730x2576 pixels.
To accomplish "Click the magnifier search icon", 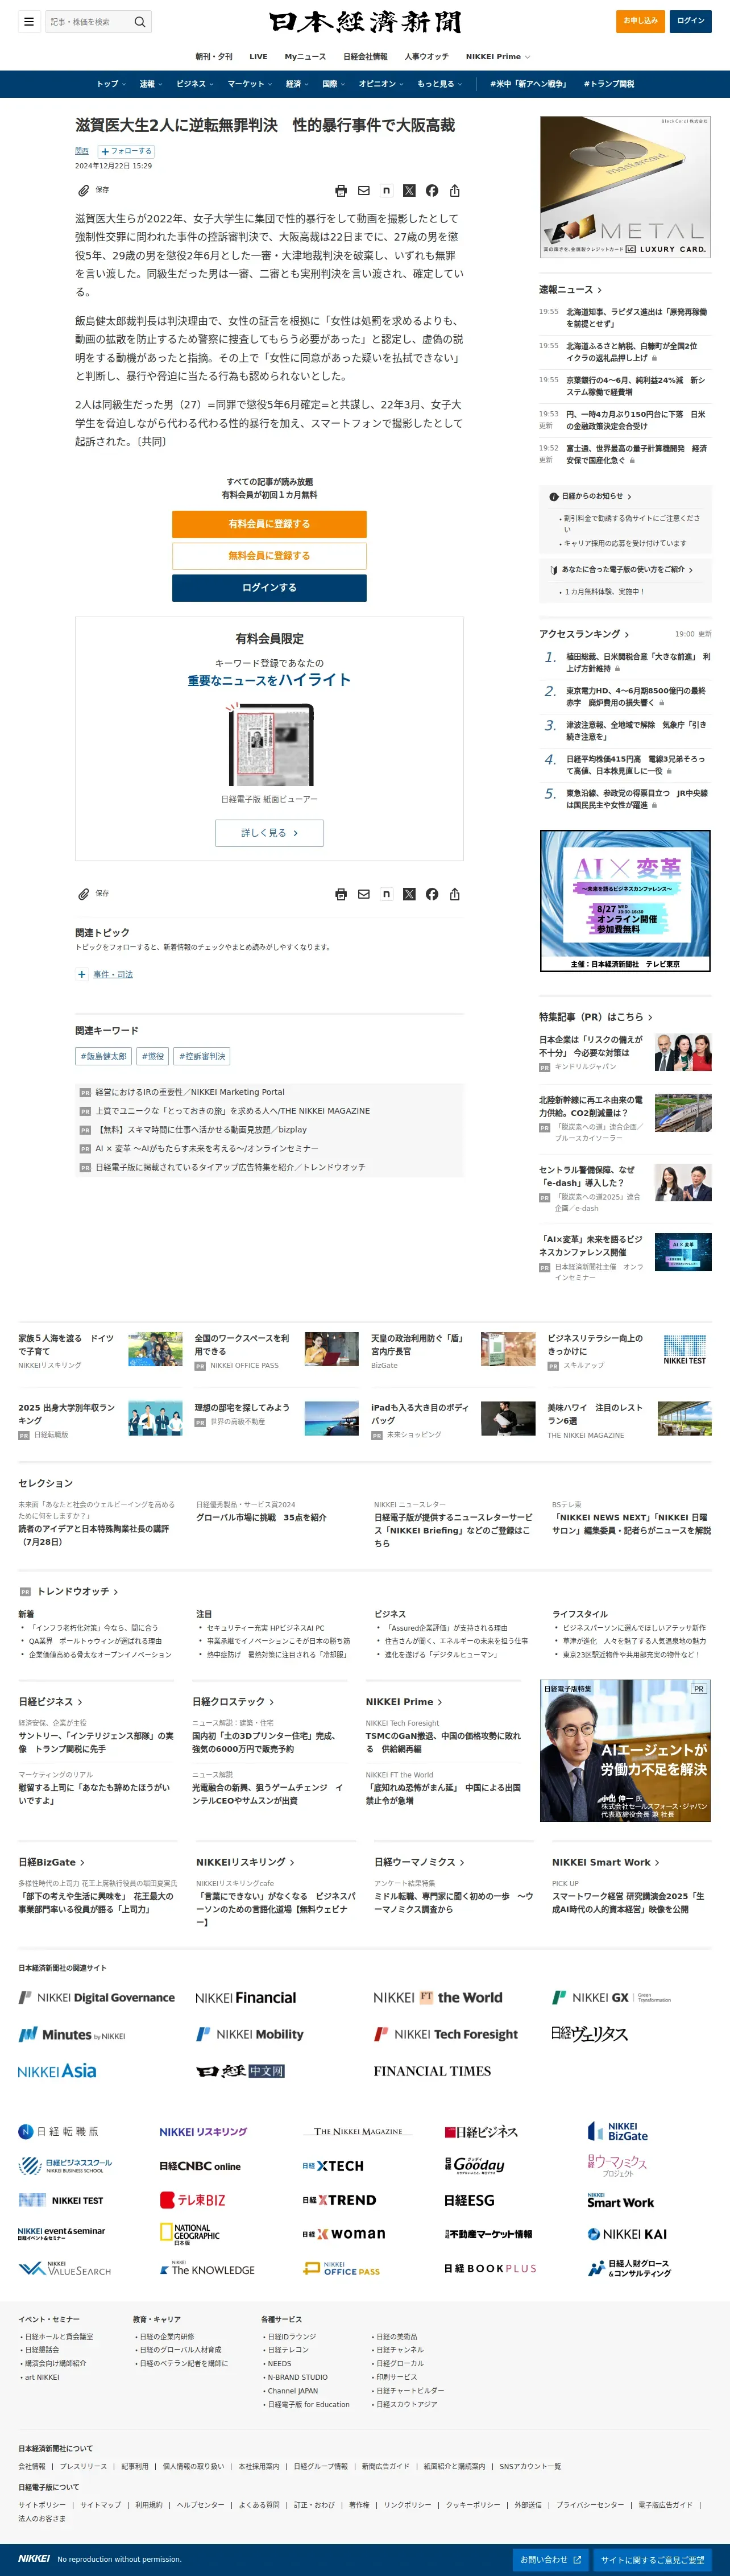I will pyautogui.click(x=140, y=21).
